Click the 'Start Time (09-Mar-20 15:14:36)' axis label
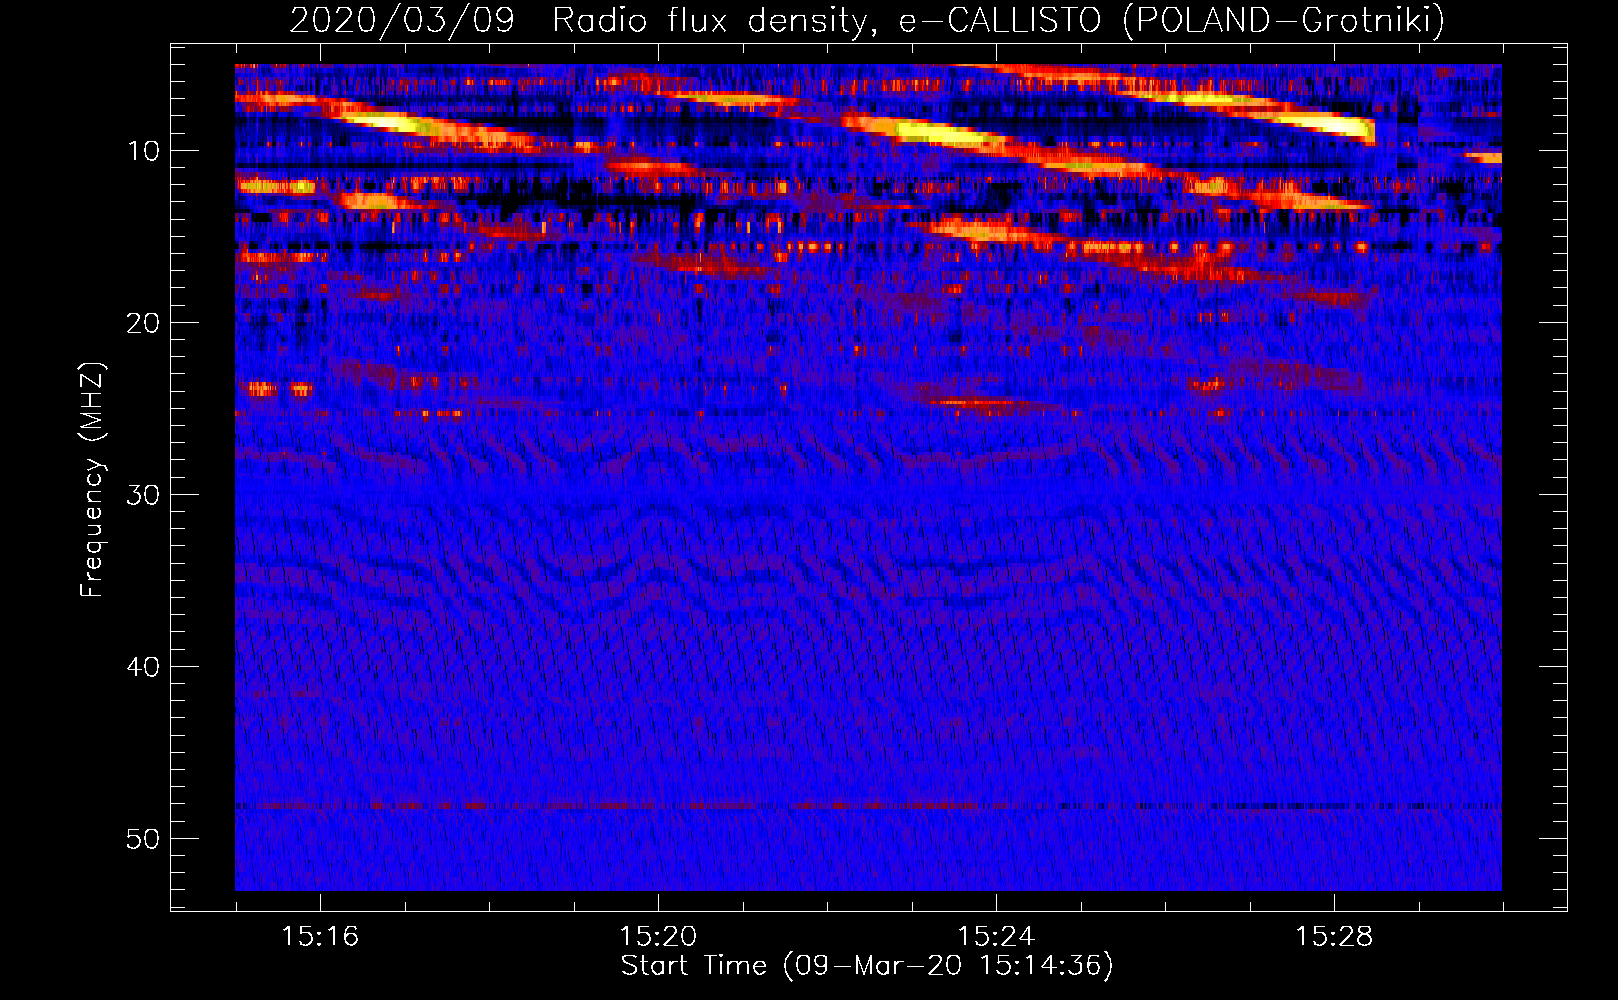 [x=867, y=966]
